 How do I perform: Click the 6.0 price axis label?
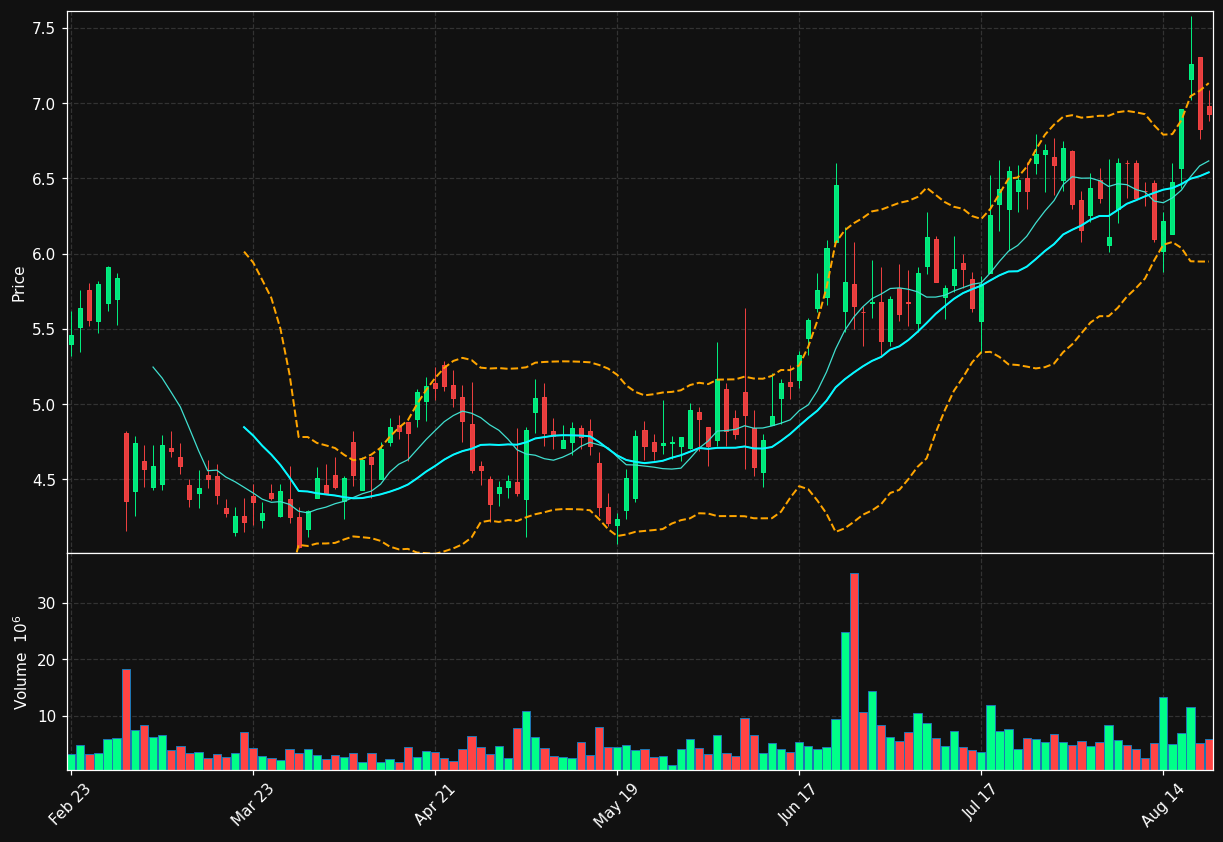(43, 254)
